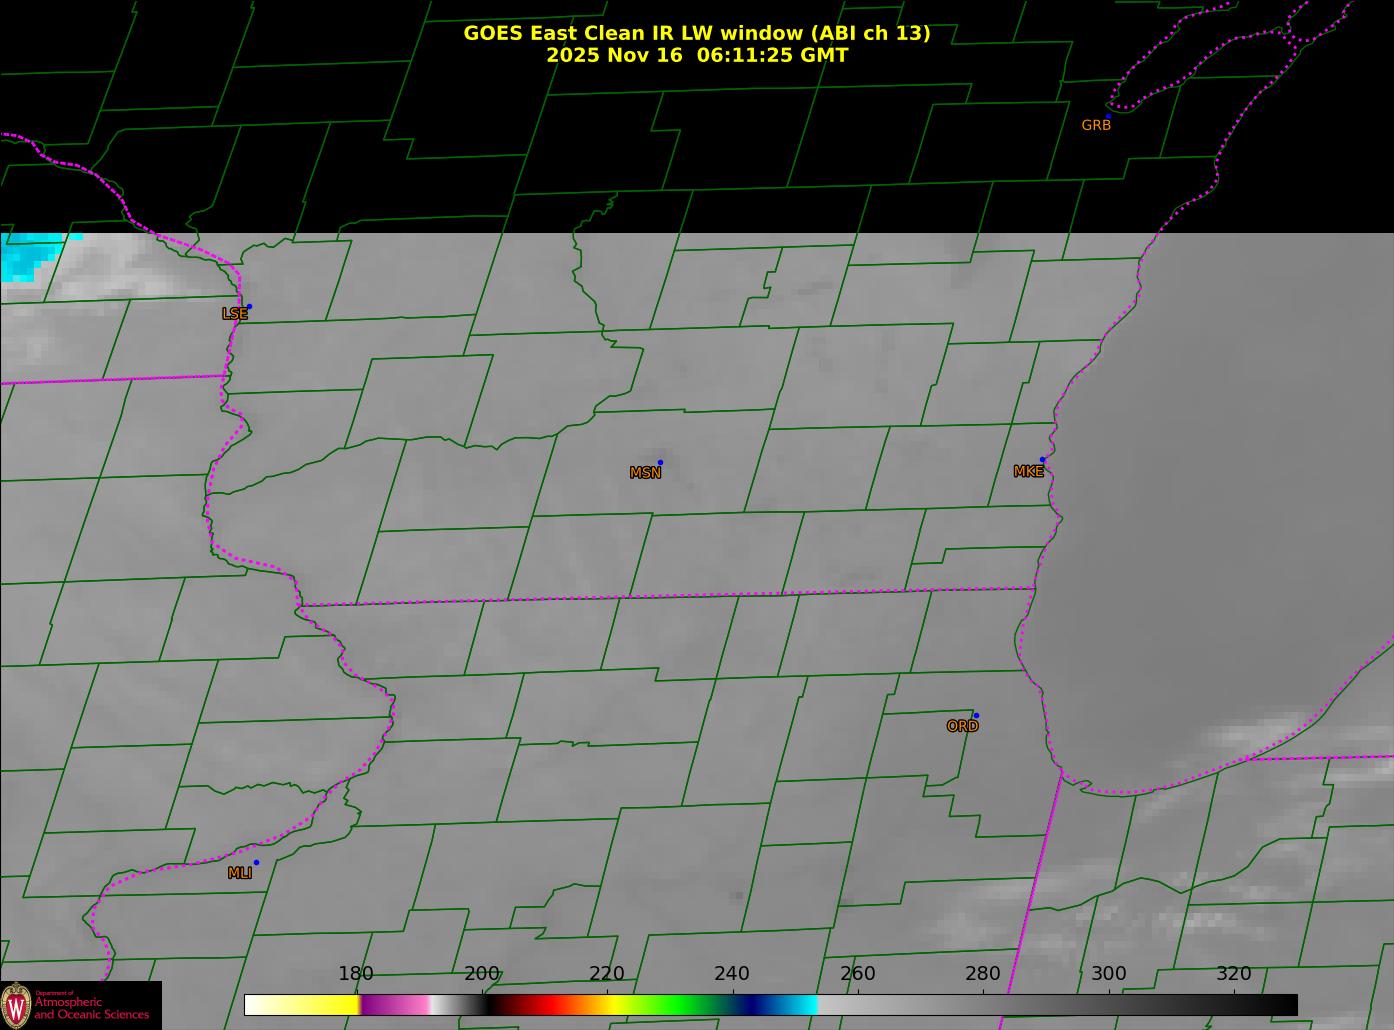Click the 260 value on the color scale
1394x1030 pixels.
pyautogui.click(x=858, y=974)
